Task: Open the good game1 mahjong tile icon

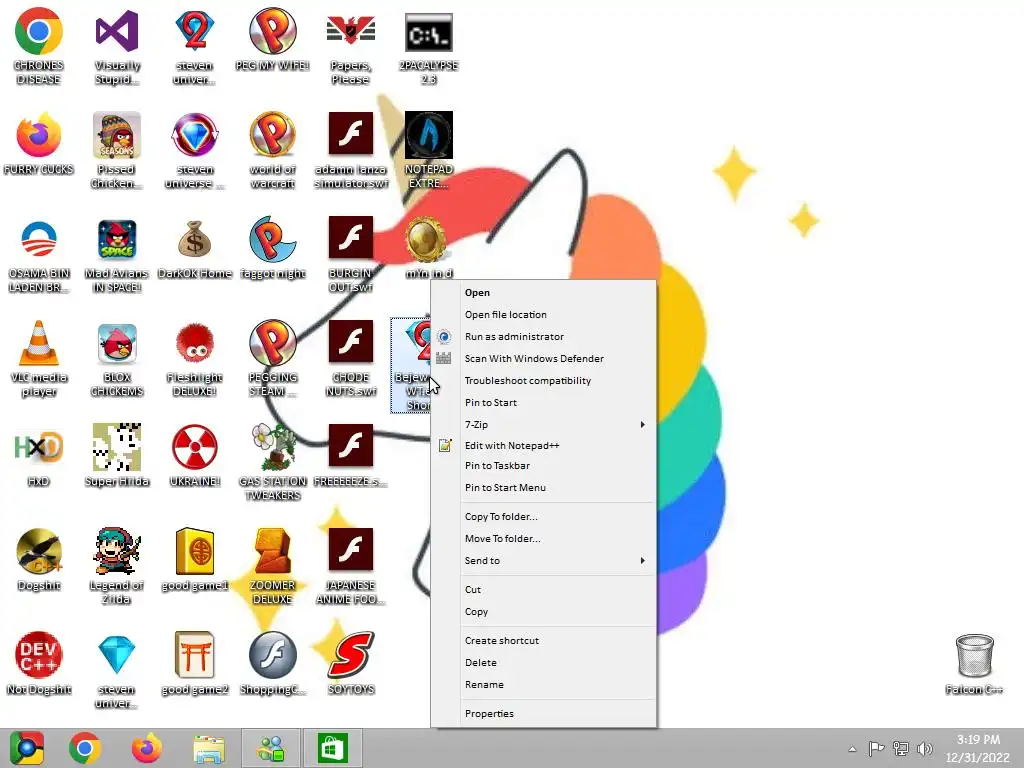Action: click(x=195, y=551)
